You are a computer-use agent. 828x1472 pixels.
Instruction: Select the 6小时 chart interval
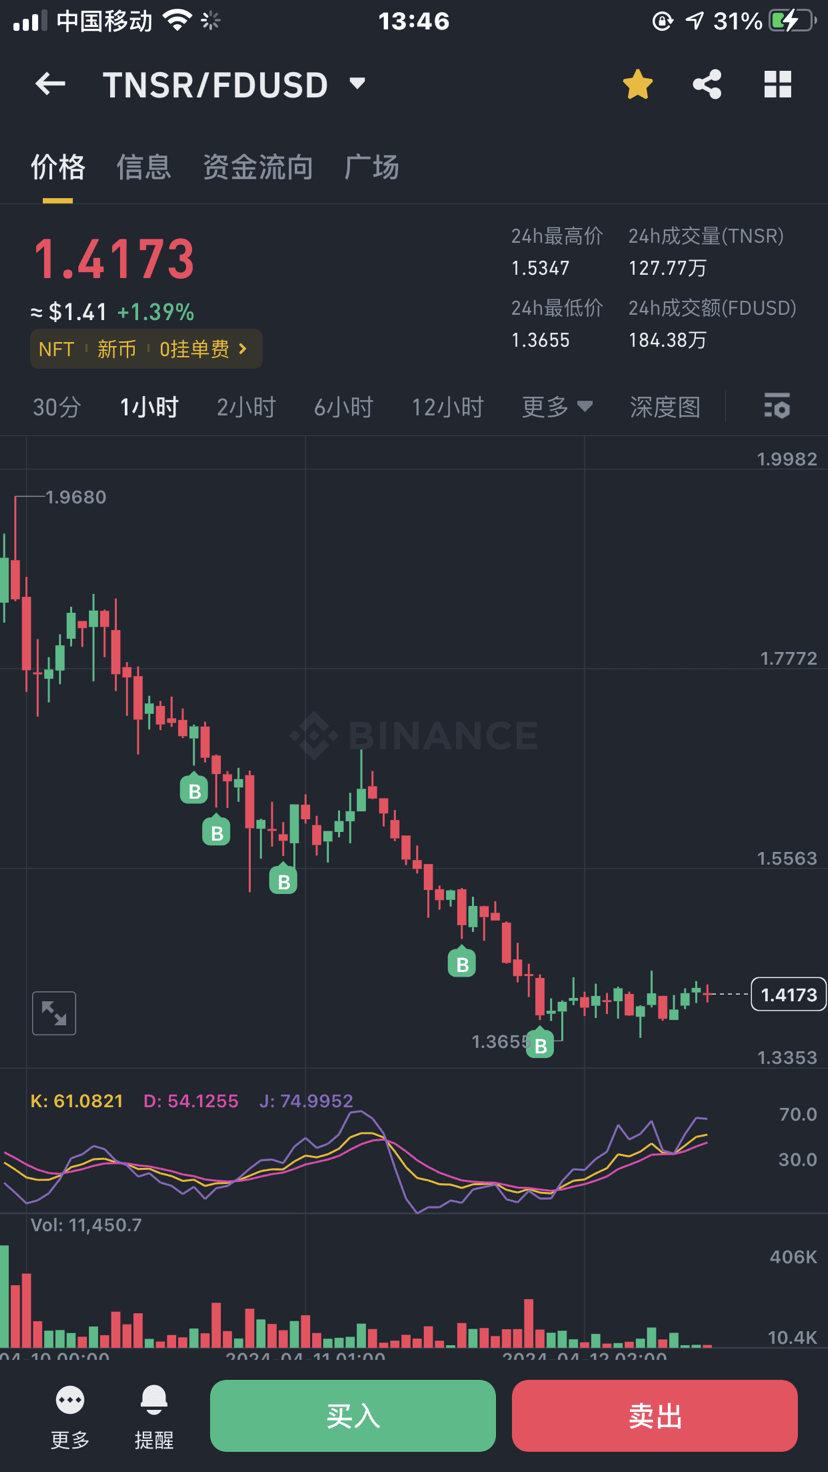[x=343, y=407]
